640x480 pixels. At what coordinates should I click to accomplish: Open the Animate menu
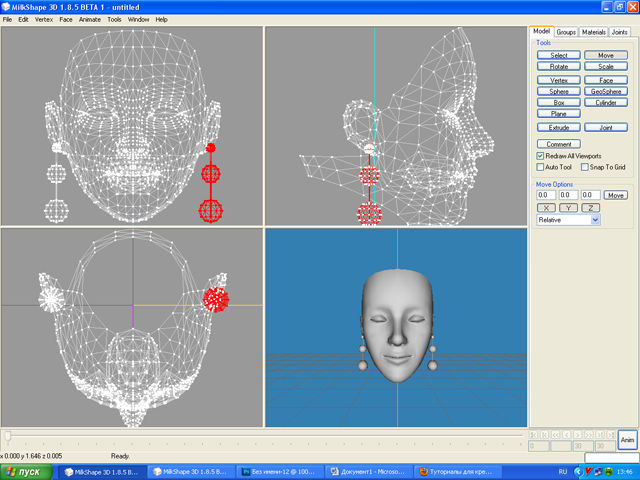coord(89,19)
